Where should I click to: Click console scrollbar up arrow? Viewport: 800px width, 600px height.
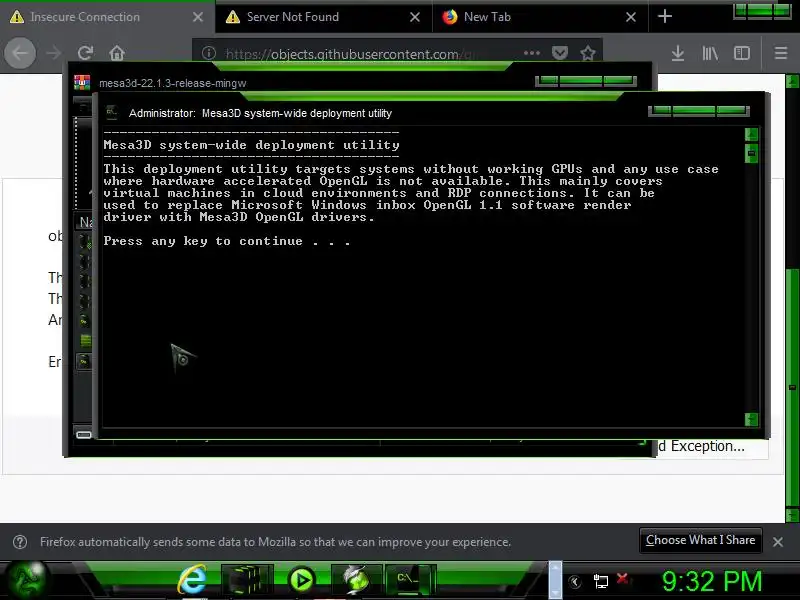pos(751,135)
